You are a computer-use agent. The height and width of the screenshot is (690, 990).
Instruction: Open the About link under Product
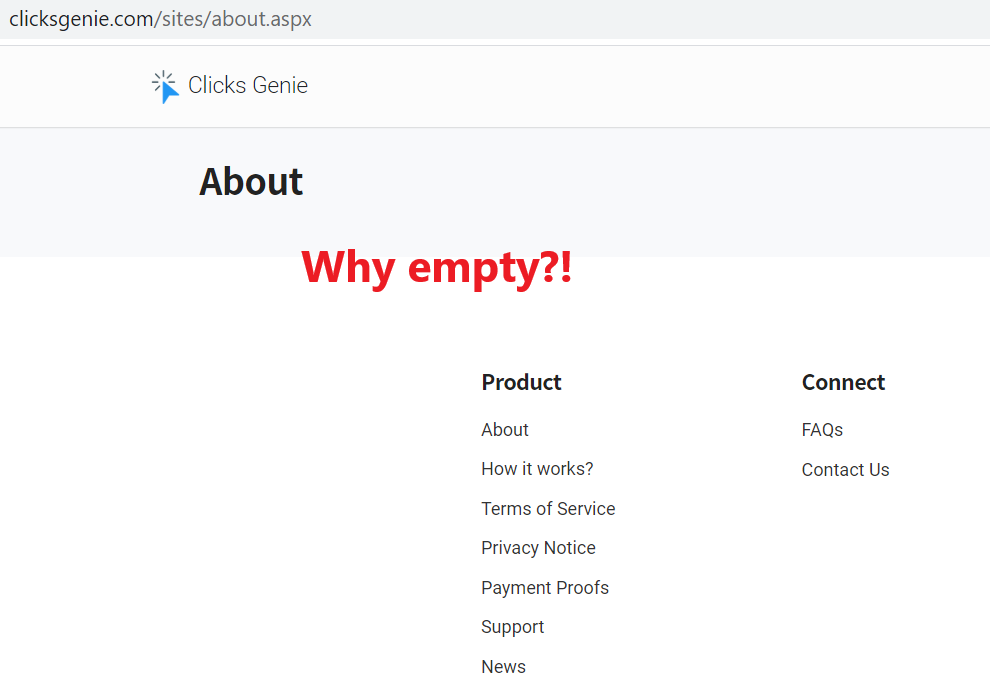[x=505, y=430]
